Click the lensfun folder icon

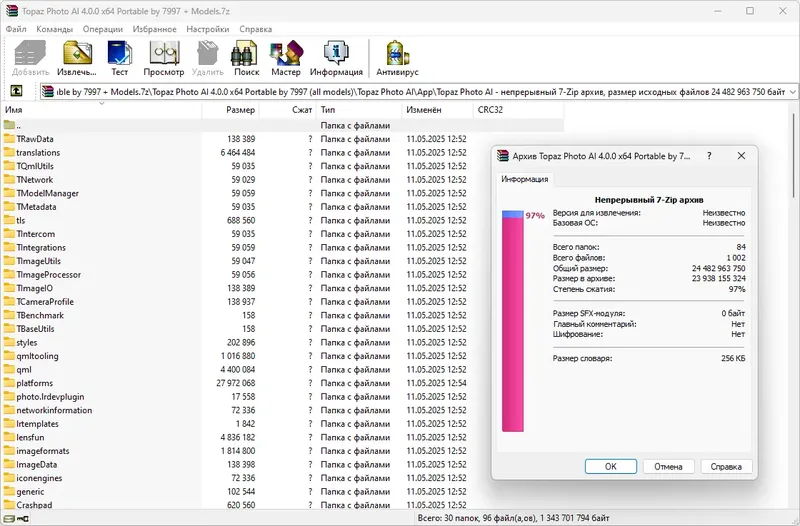coord(9,437)
